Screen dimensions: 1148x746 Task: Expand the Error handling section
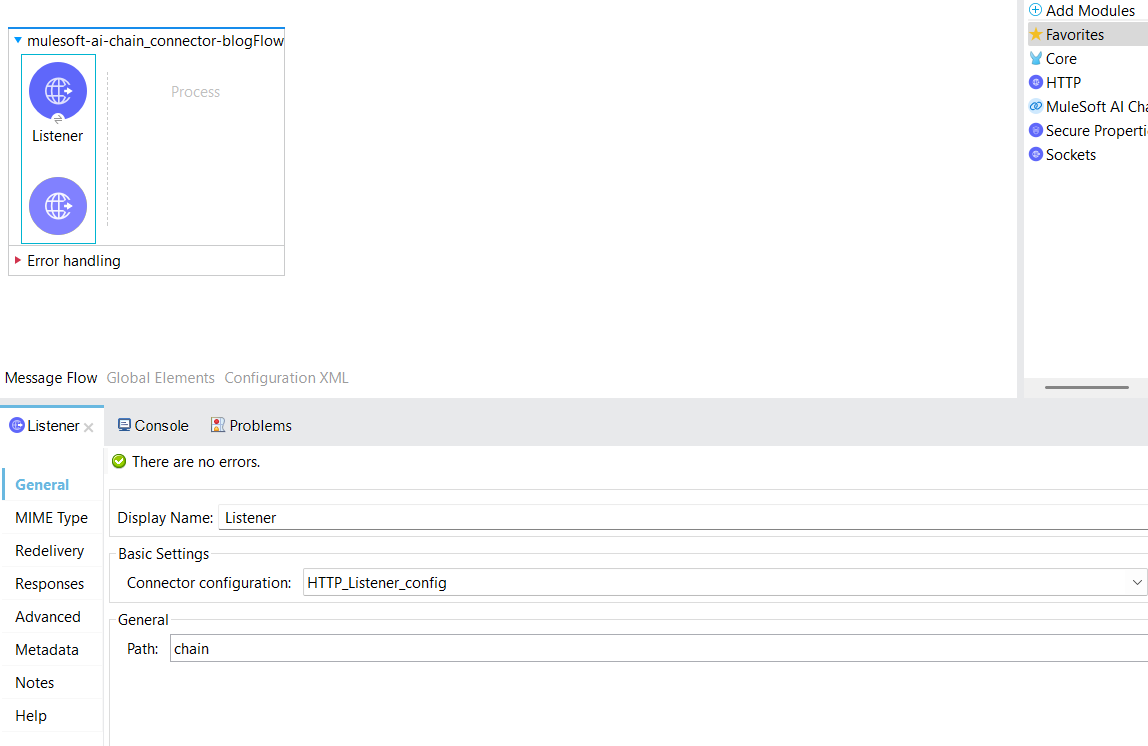(x=18, y=261)
